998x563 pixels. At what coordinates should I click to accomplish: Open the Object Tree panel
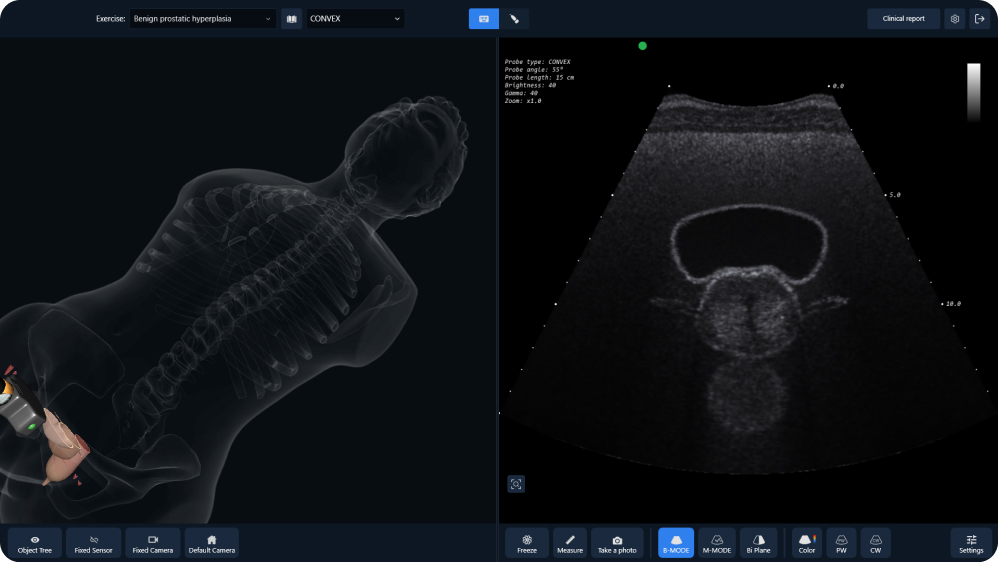point(35,543)
